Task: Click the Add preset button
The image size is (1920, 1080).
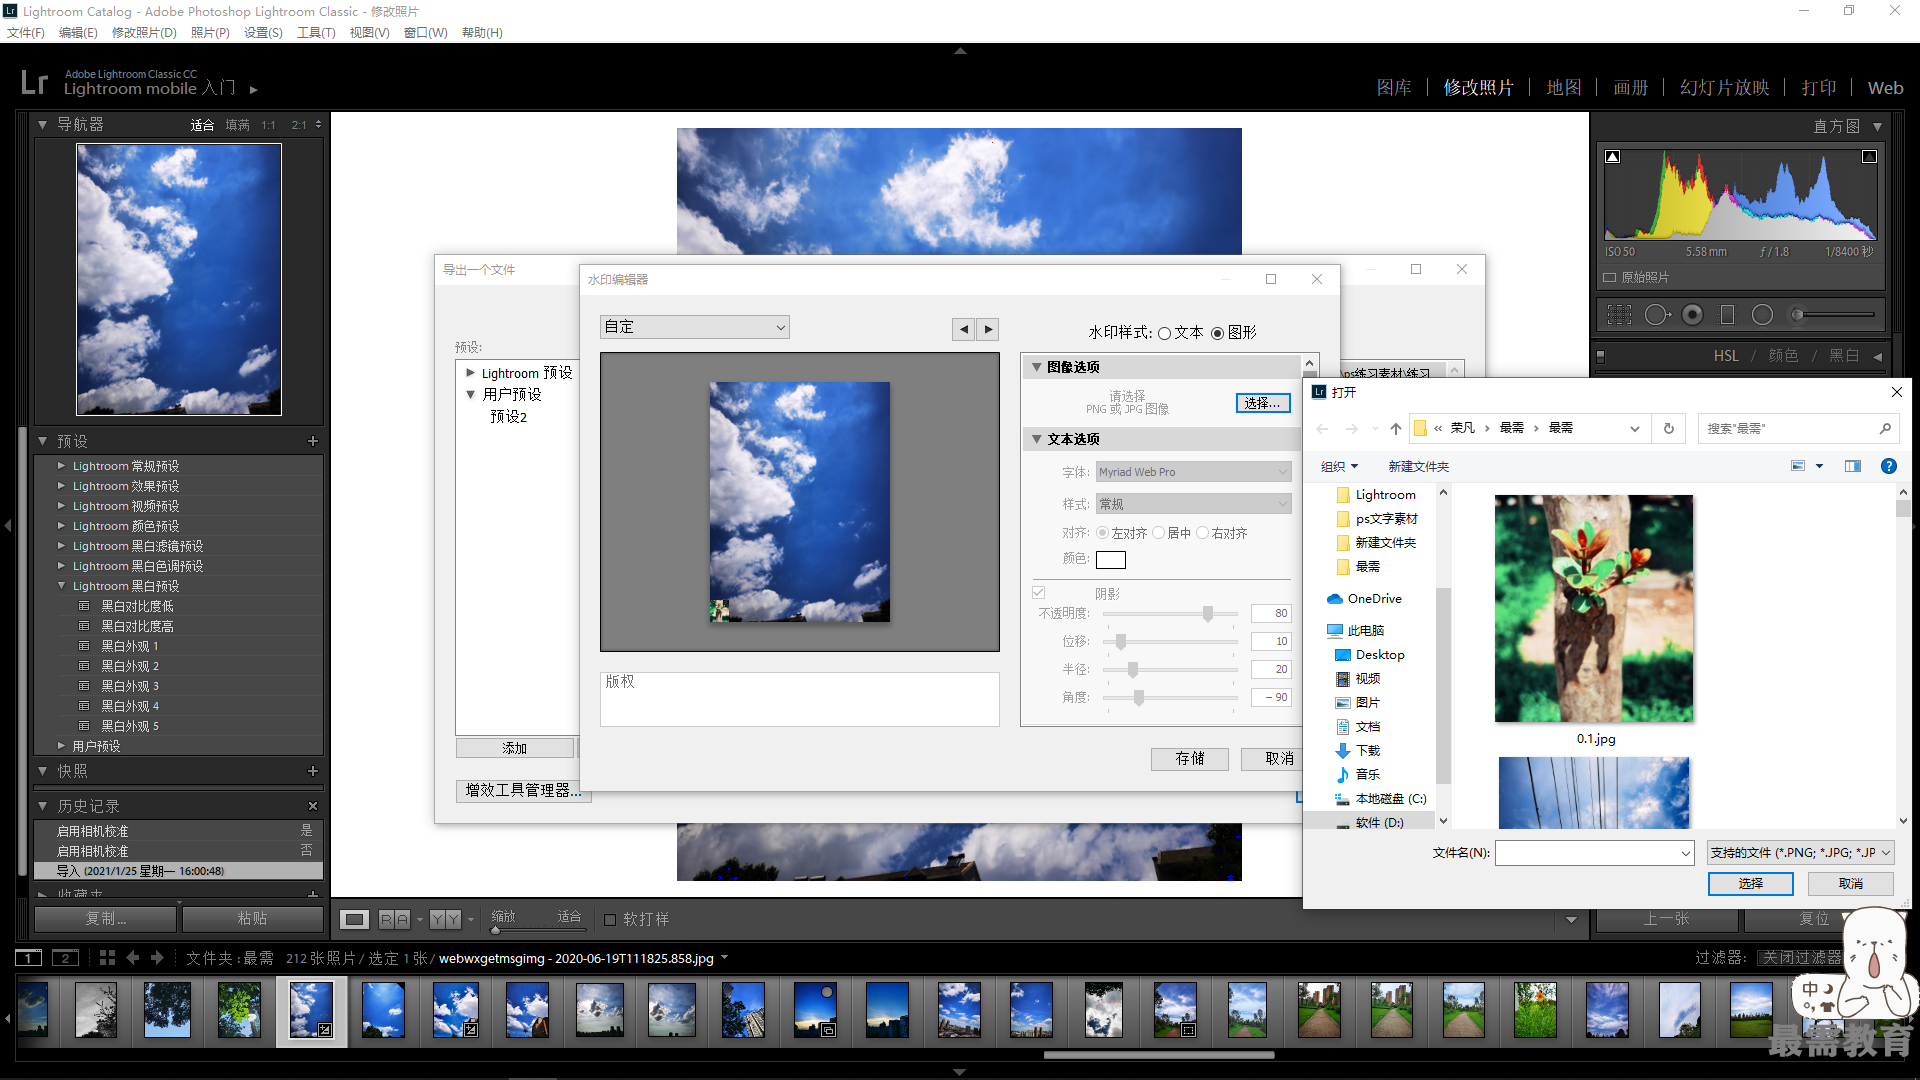Action: 515,748
